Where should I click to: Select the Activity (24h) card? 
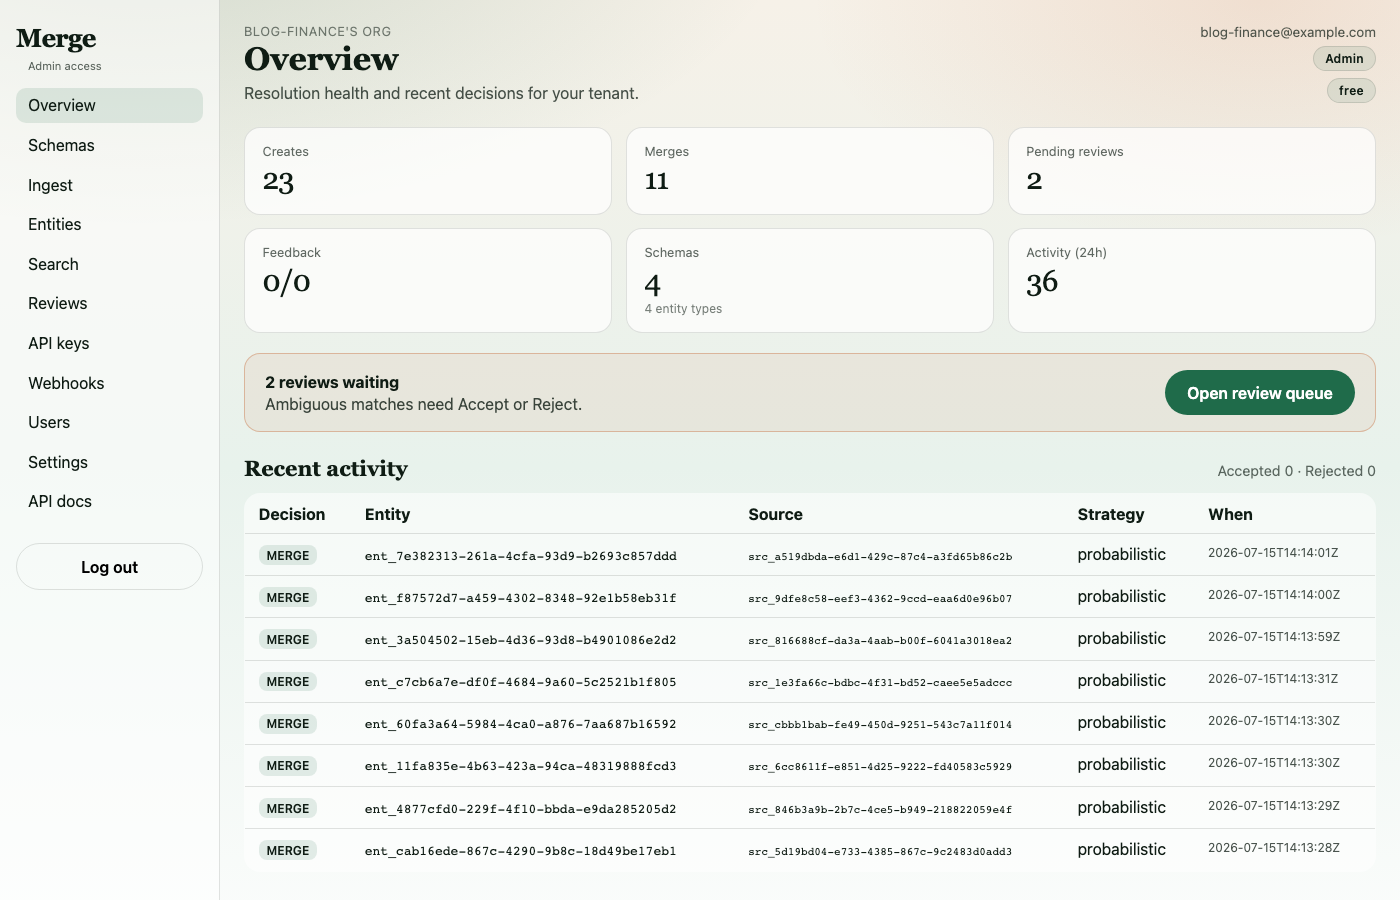[1192, 281]
